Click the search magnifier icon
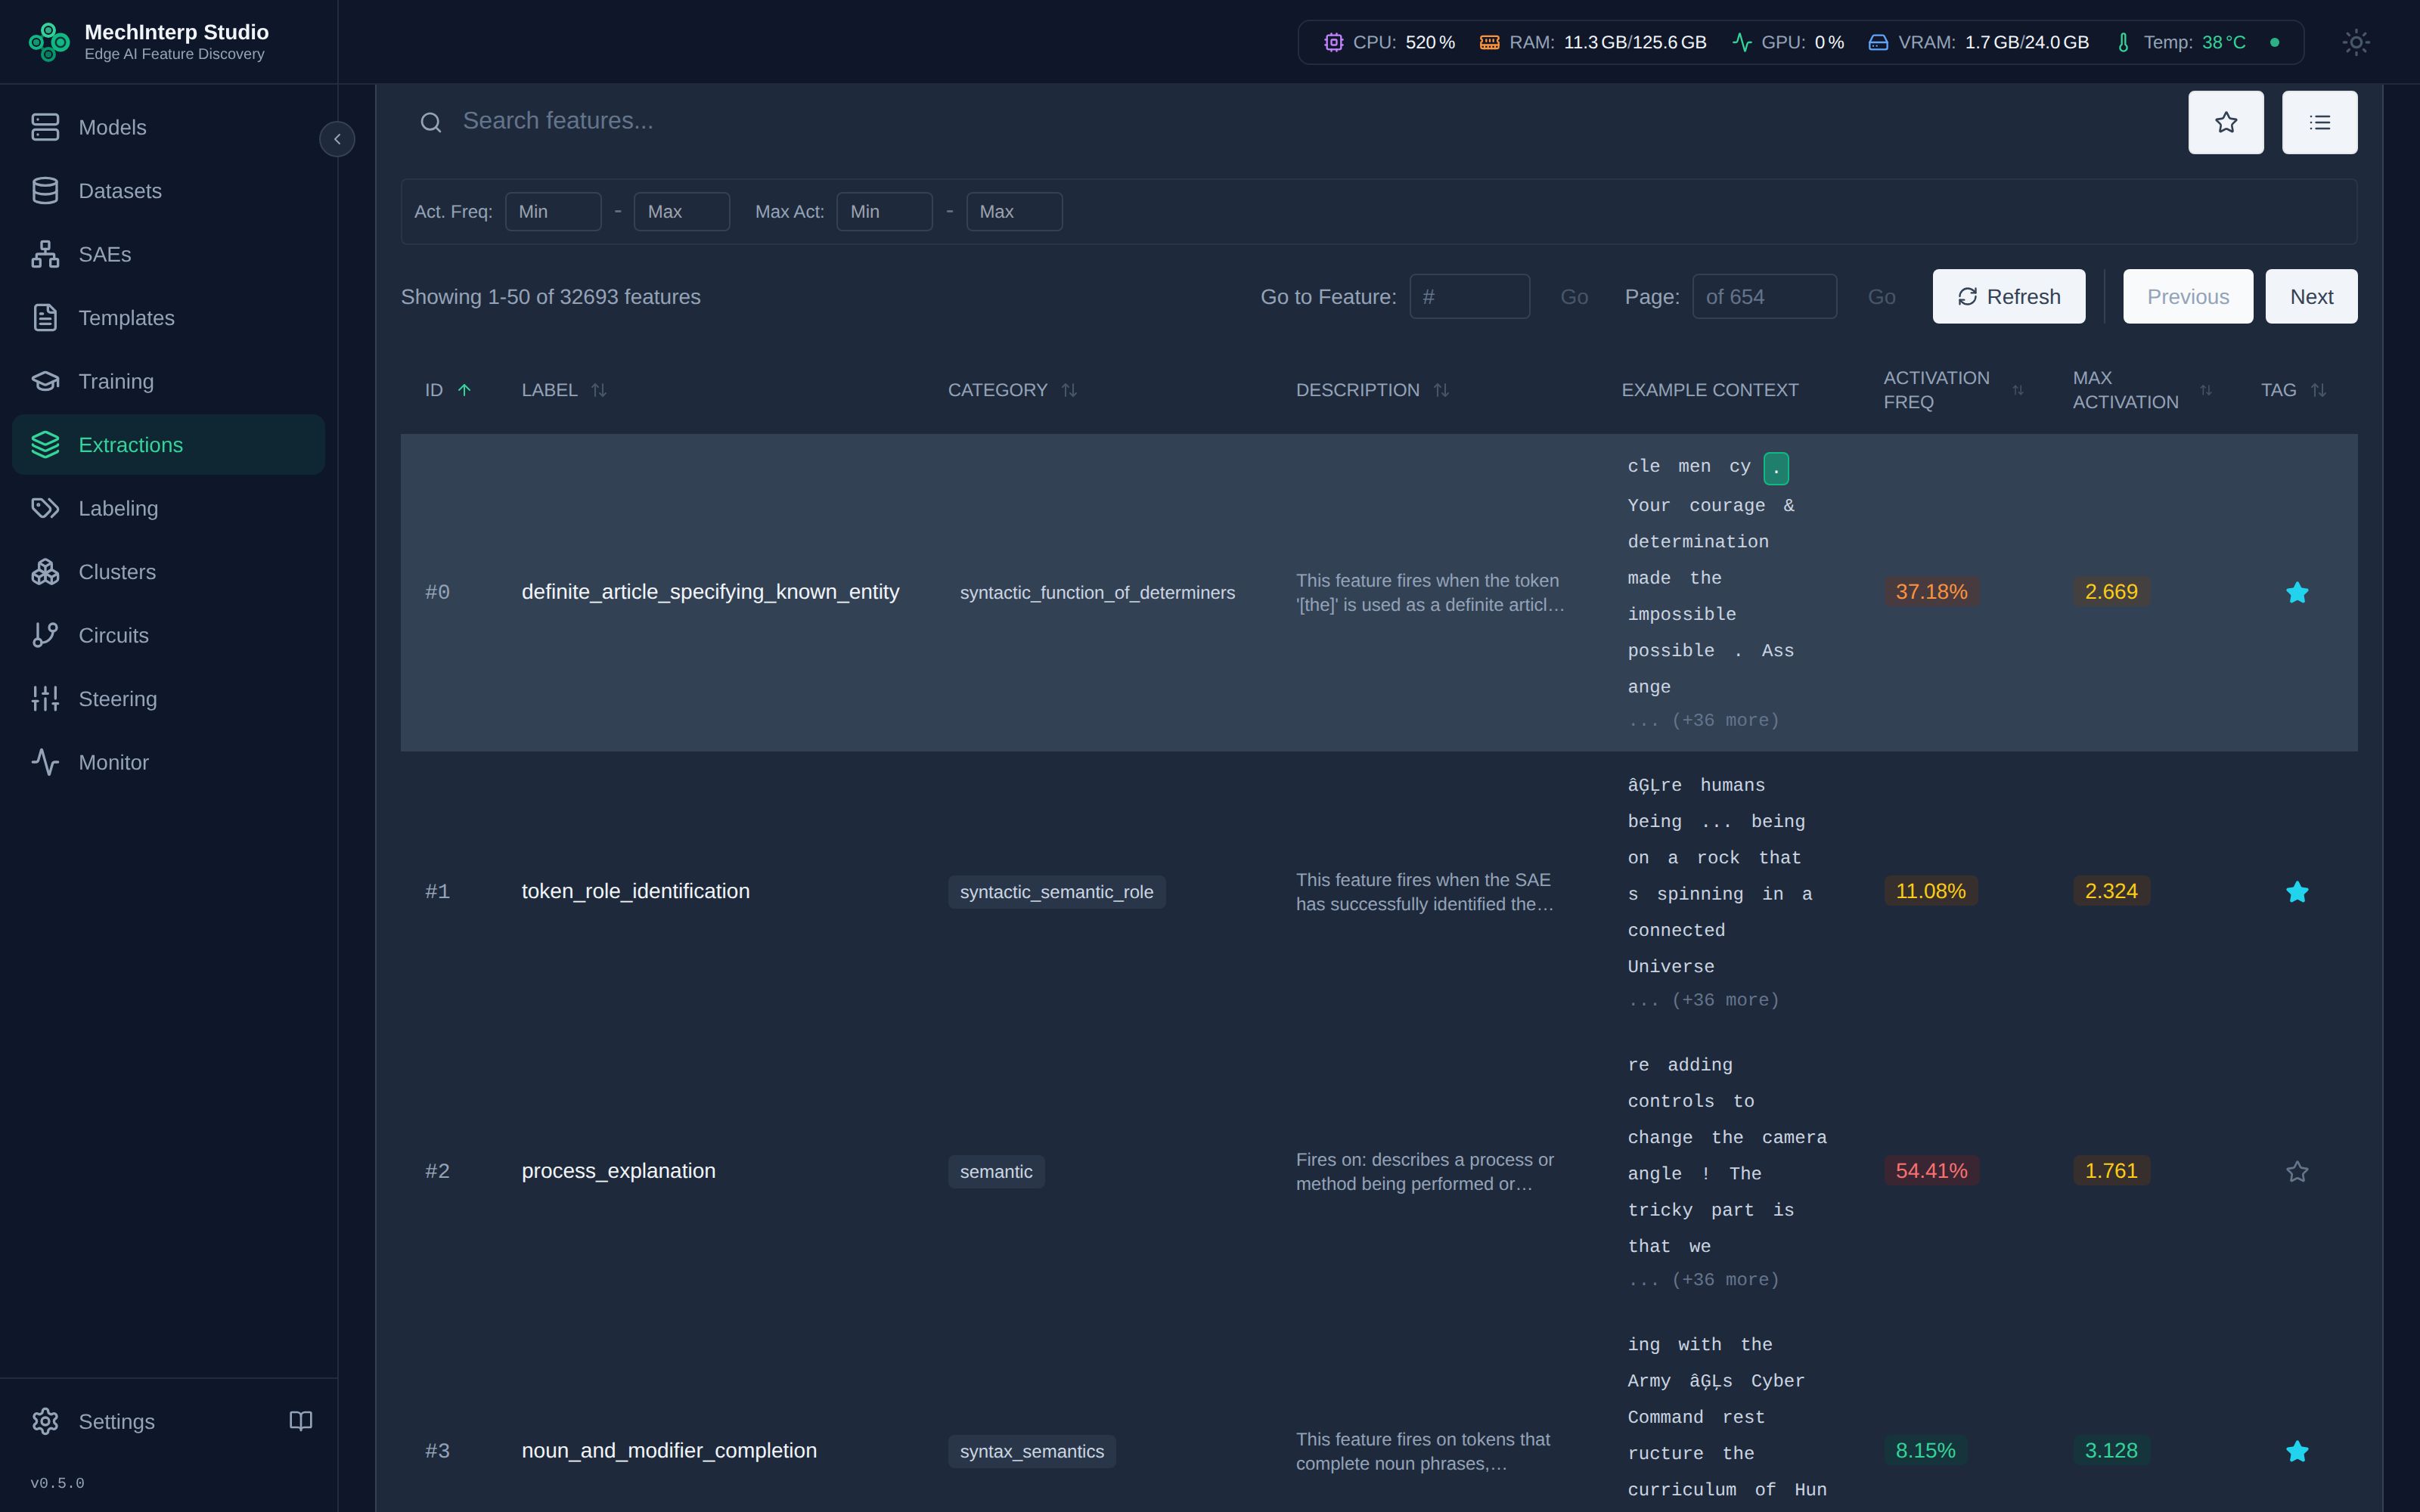This screenshot has height=1512, width=2420. click(431, 122)
